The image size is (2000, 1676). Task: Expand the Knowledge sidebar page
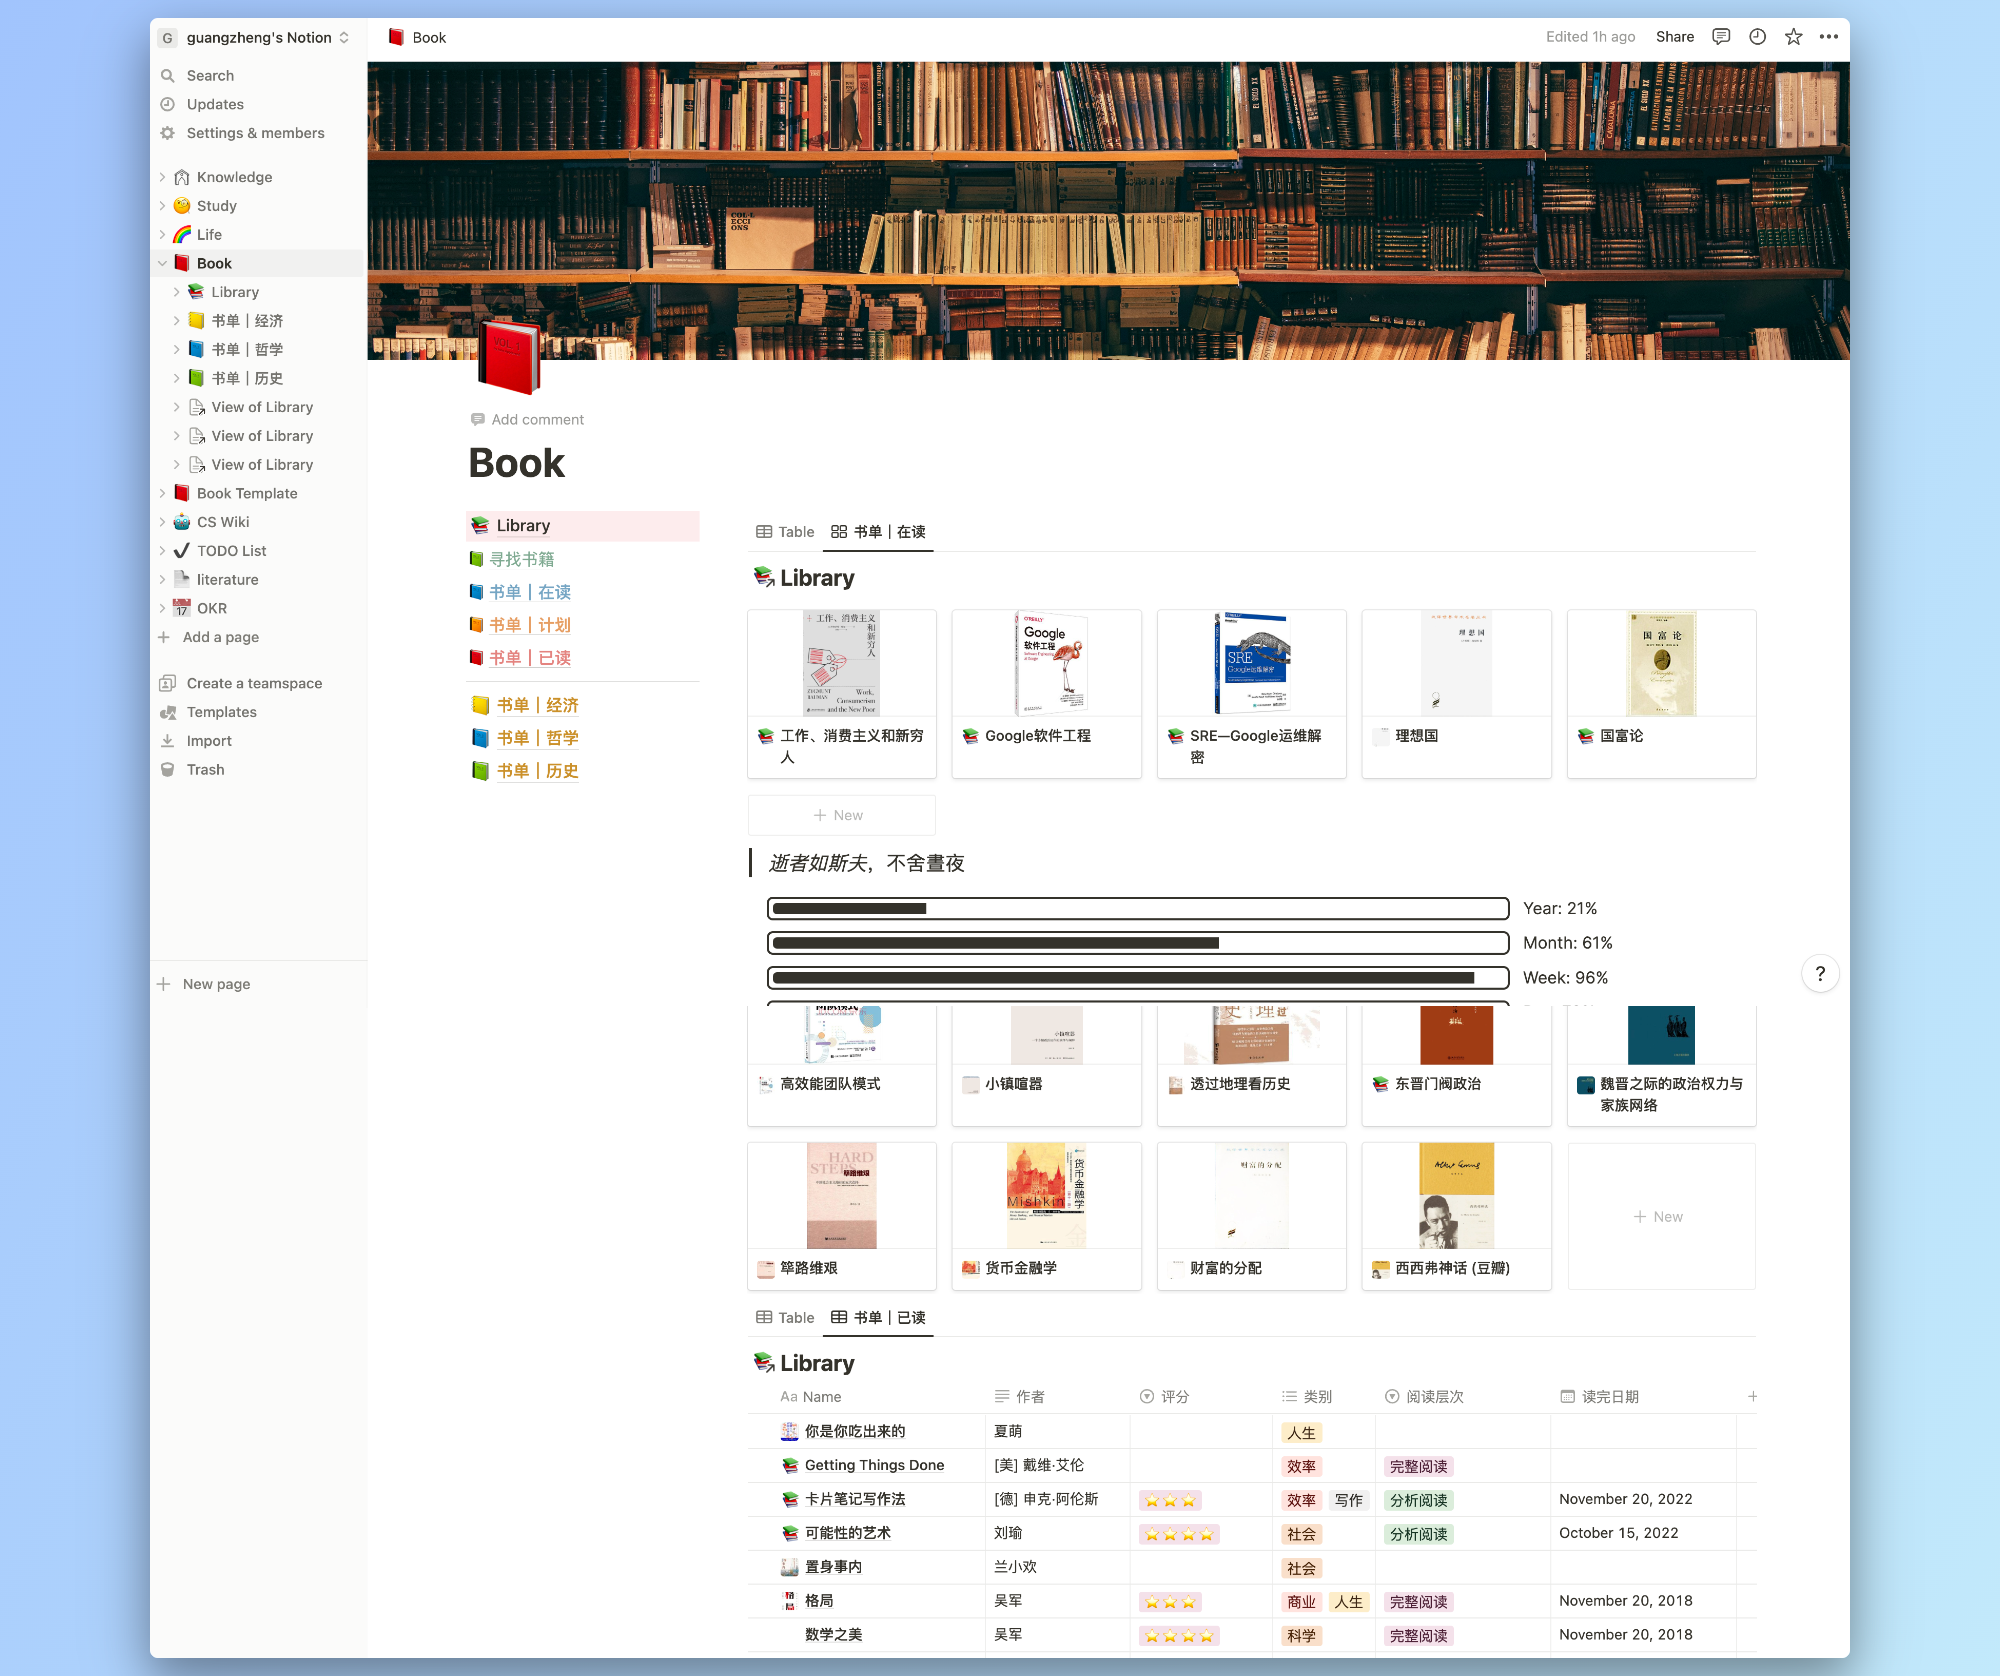(162, 177)
